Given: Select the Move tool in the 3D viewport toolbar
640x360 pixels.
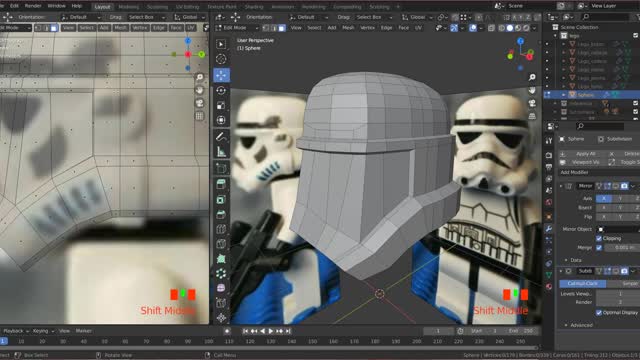Looking at the screenshot, I should (x=221, y=75).
